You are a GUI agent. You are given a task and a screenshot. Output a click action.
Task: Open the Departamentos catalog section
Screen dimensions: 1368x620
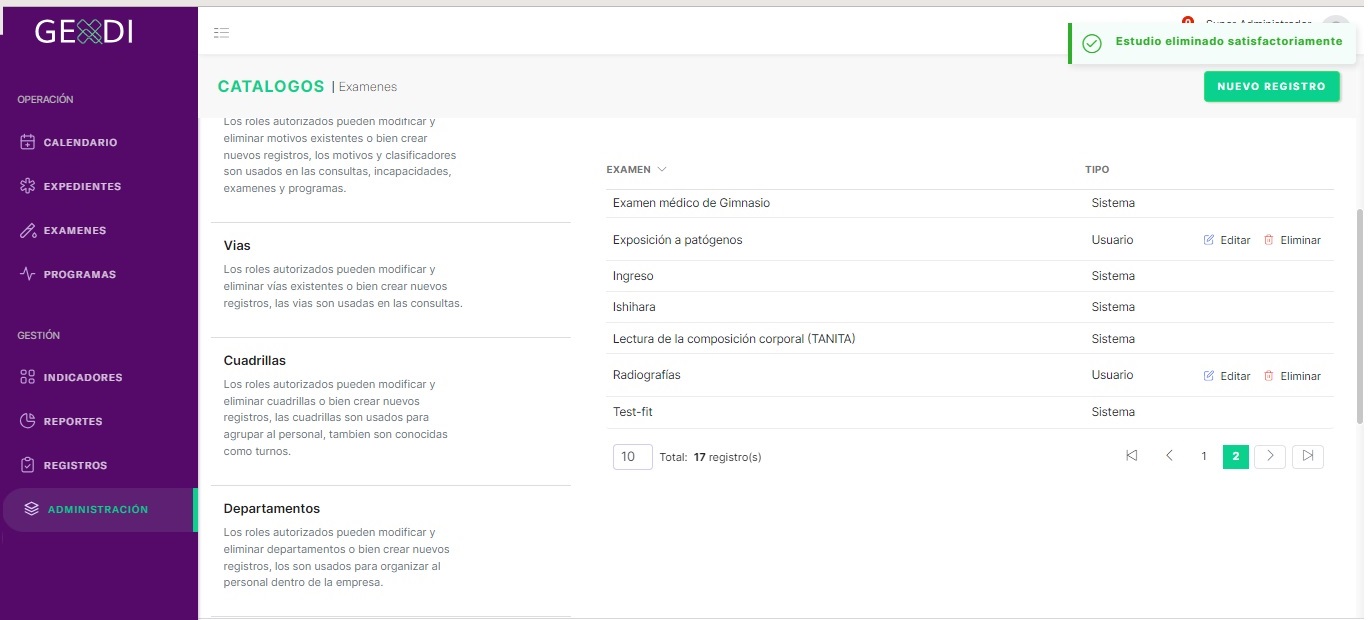(391, 550)
